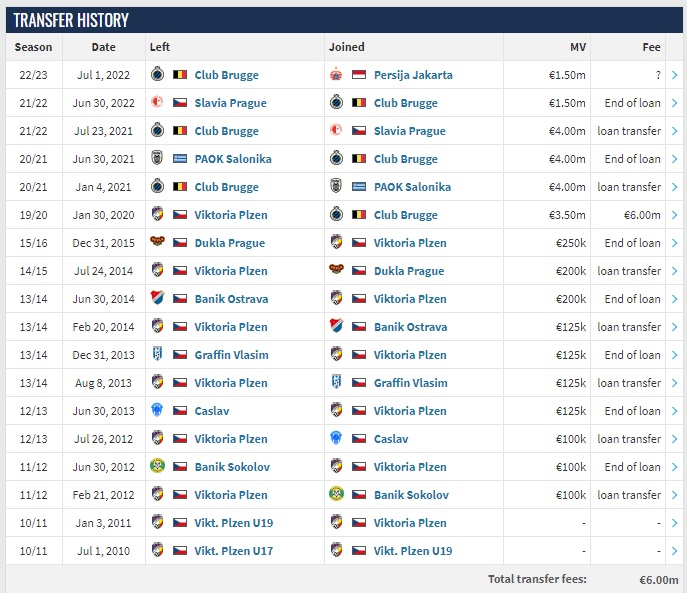Open the Vikt. Plzen U17 club link

tap(233, 551)
